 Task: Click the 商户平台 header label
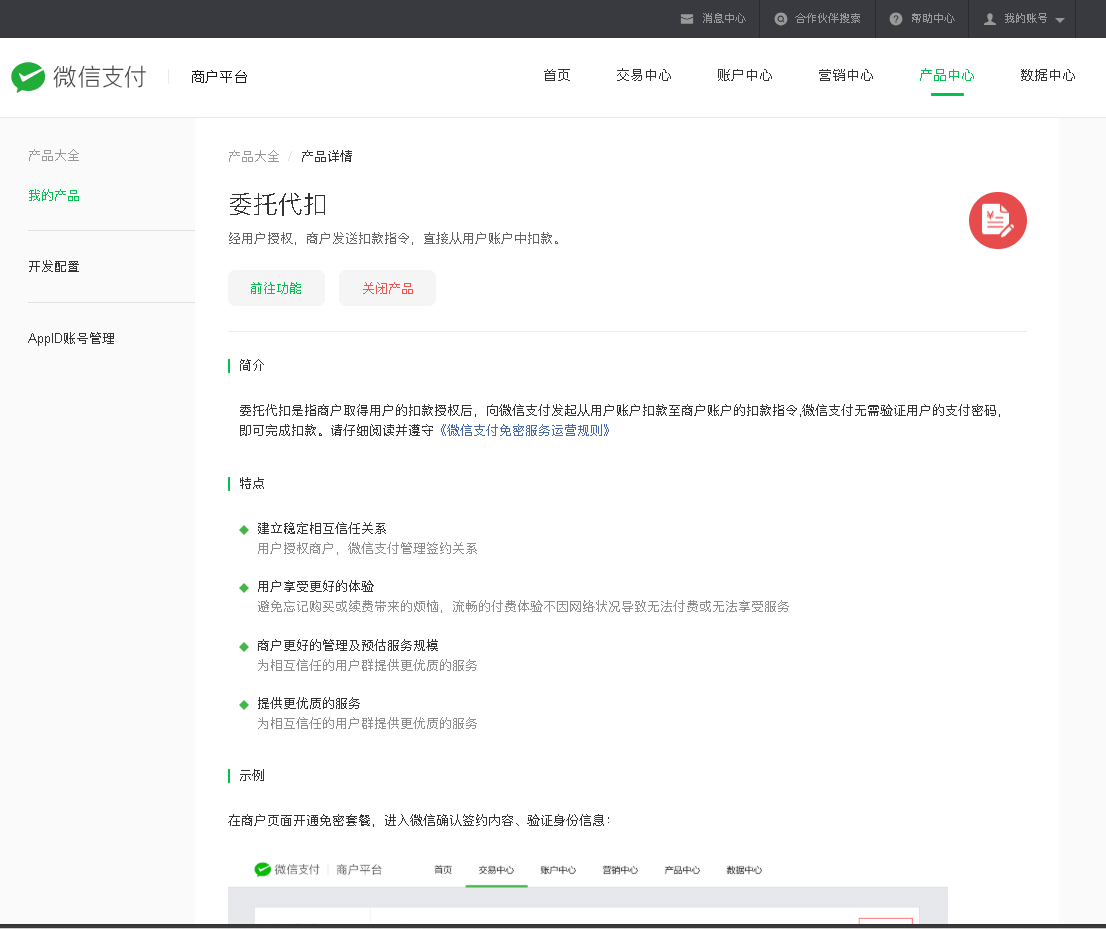point(219,77)
